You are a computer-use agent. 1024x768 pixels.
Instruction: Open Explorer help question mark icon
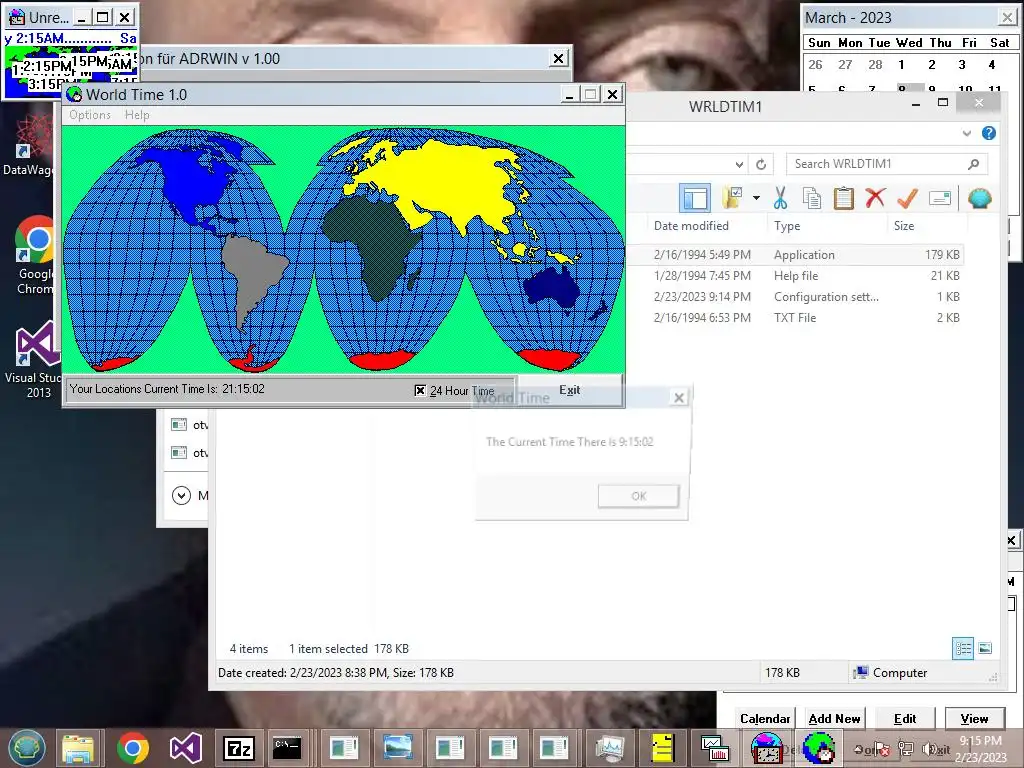coord(989,133)
